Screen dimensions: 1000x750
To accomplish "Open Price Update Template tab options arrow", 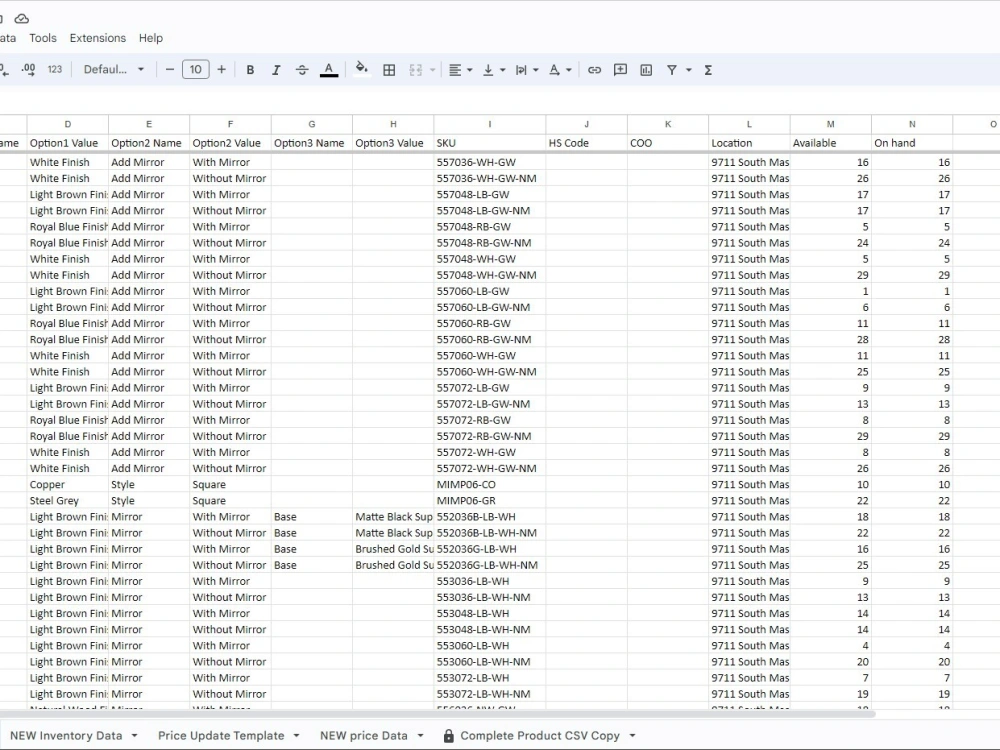I will [x=297, y=735].
